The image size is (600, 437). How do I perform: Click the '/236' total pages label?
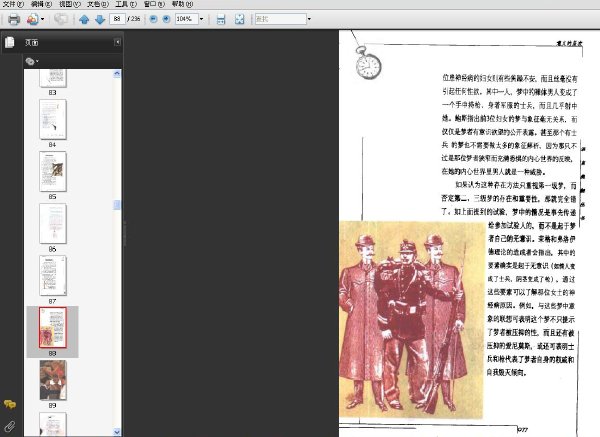point(134,19)
